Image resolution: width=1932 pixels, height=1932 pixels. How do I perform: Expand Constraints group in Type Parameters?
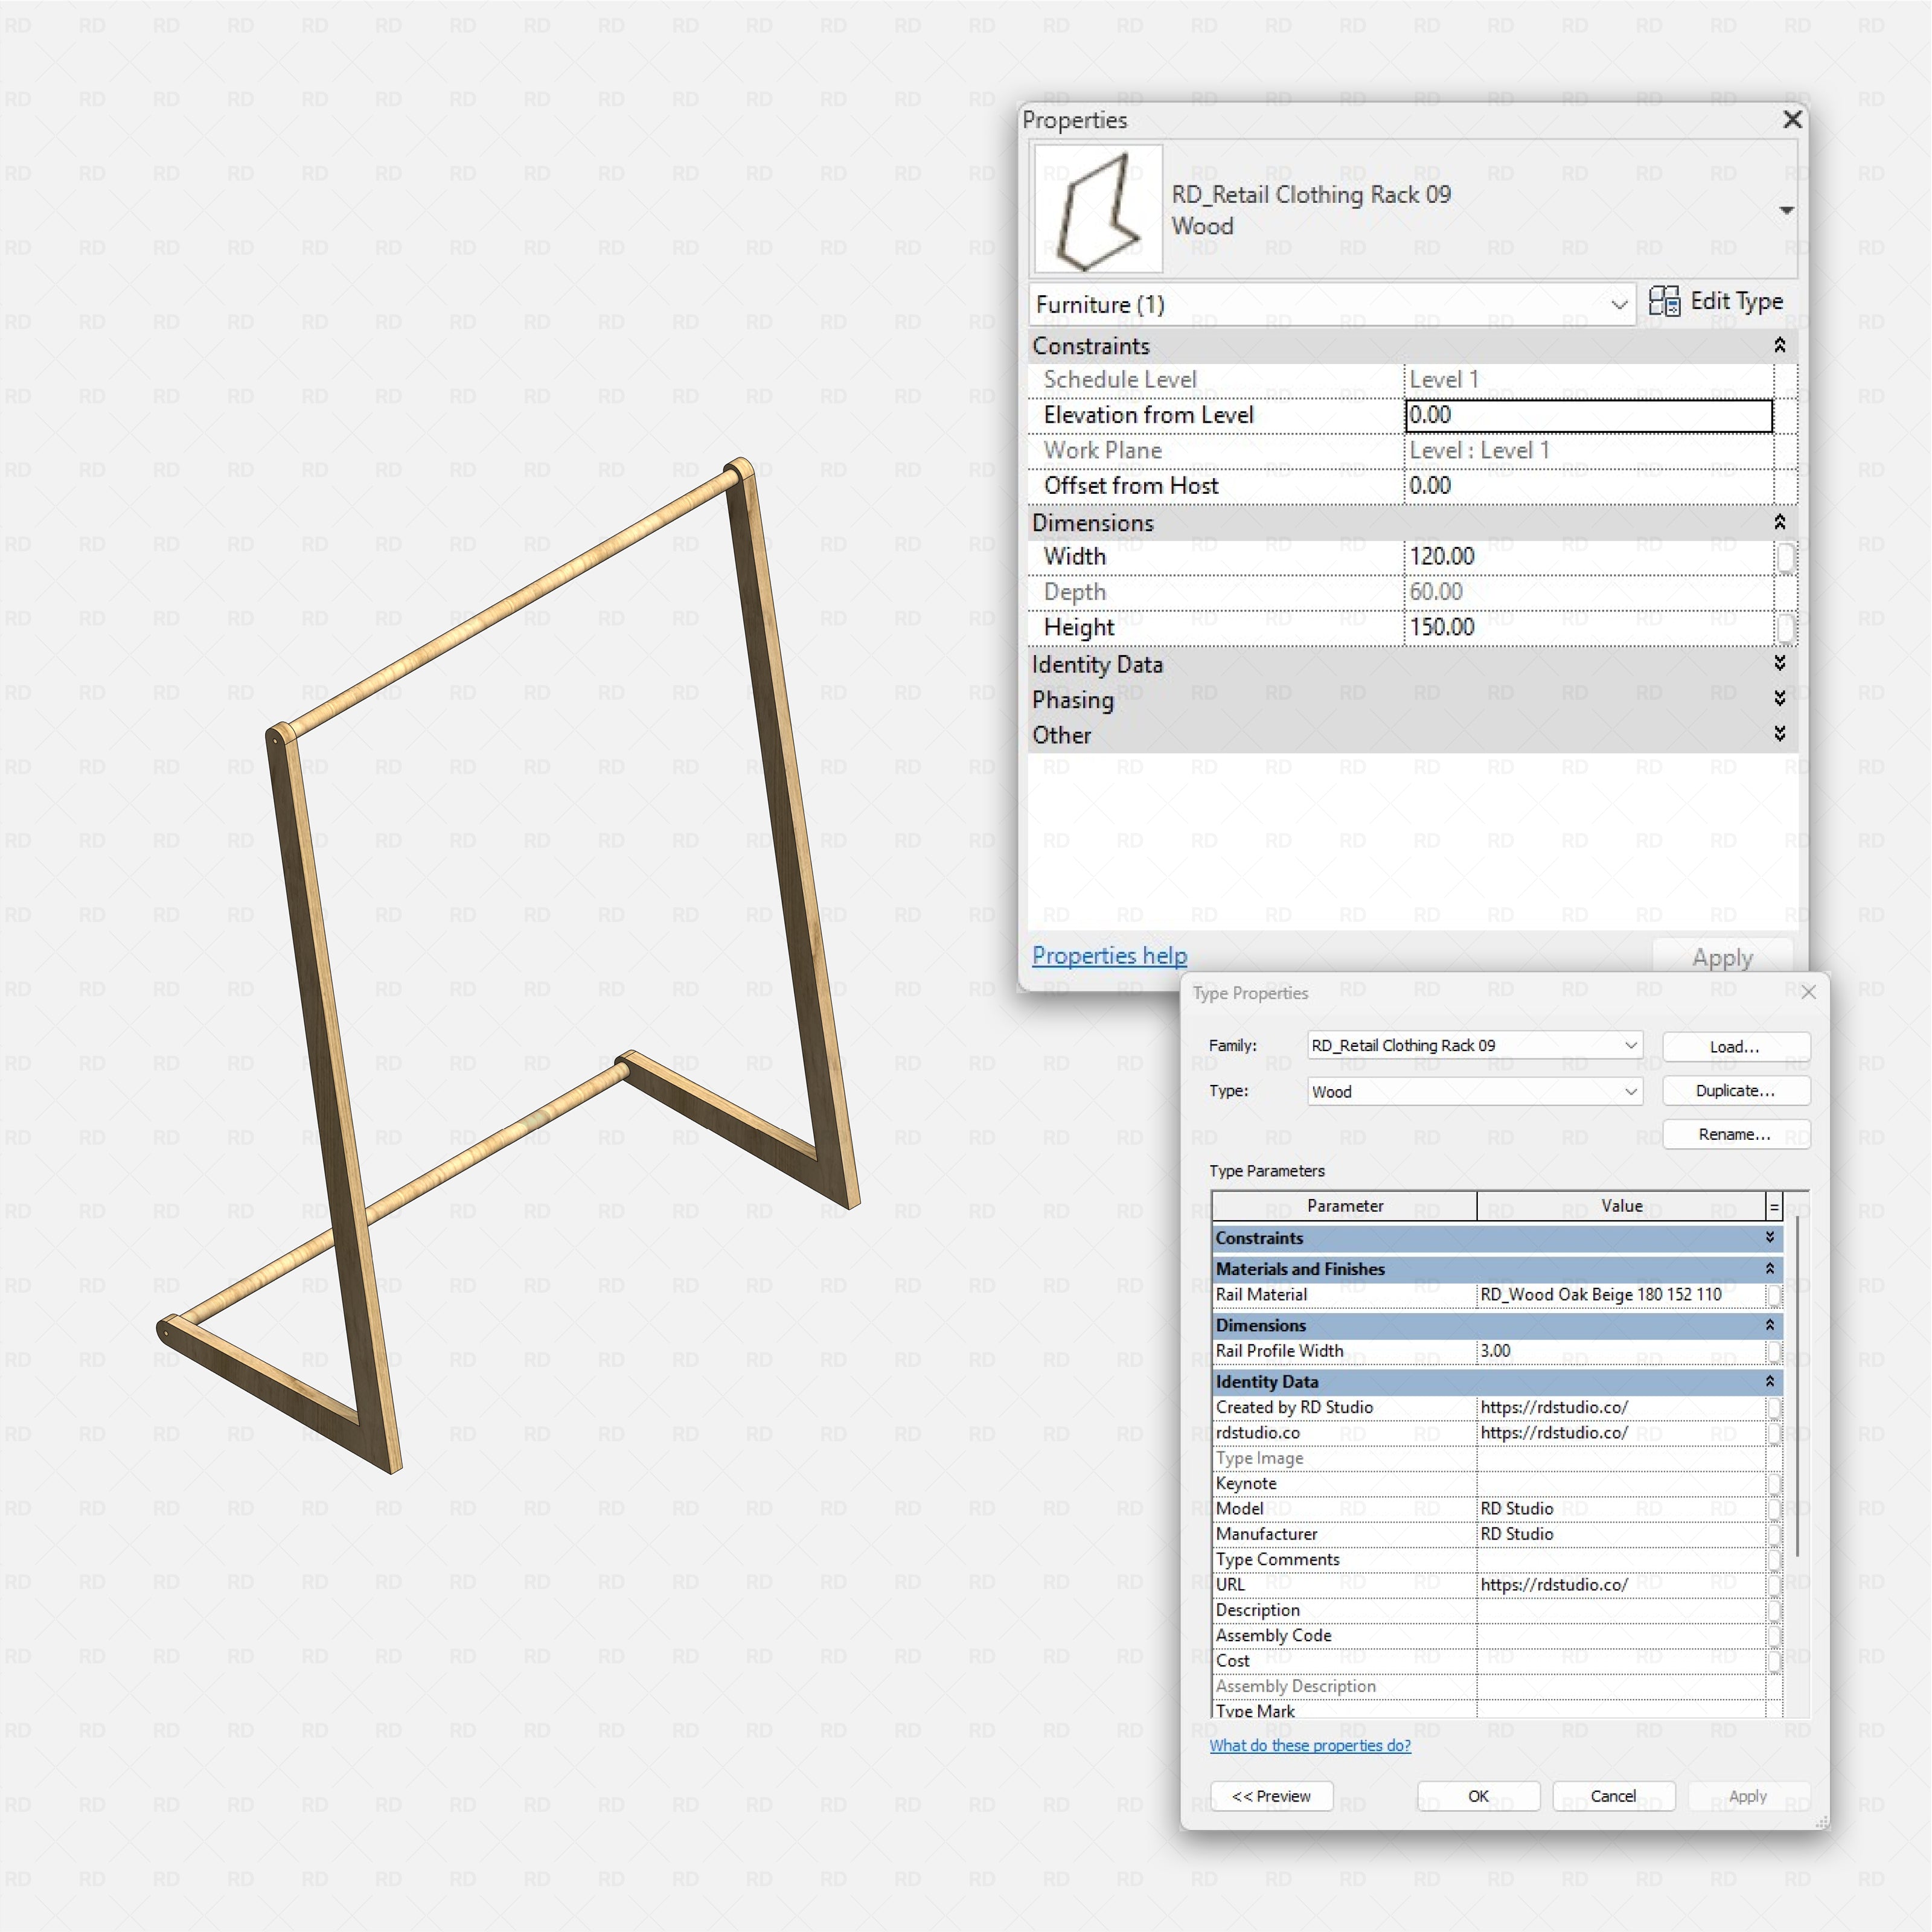point(1769,1238)
